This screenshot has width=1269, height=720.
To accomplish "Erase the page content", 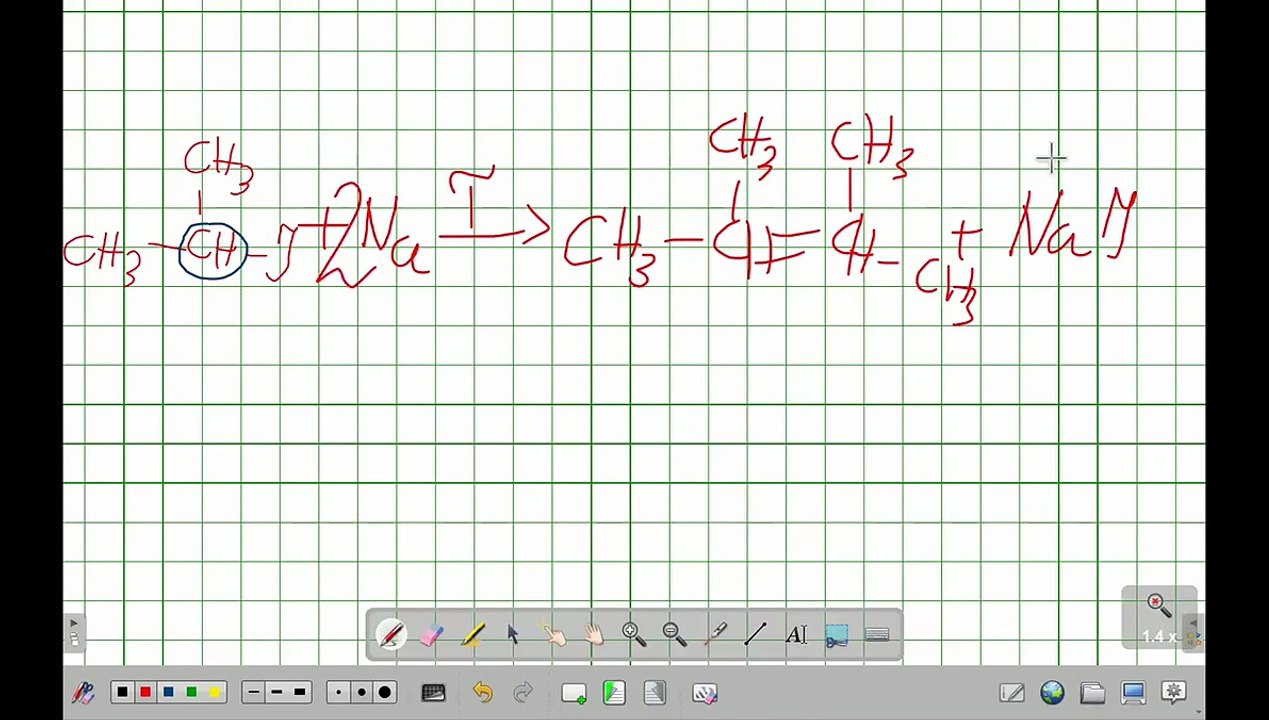I will coord(705,693).
